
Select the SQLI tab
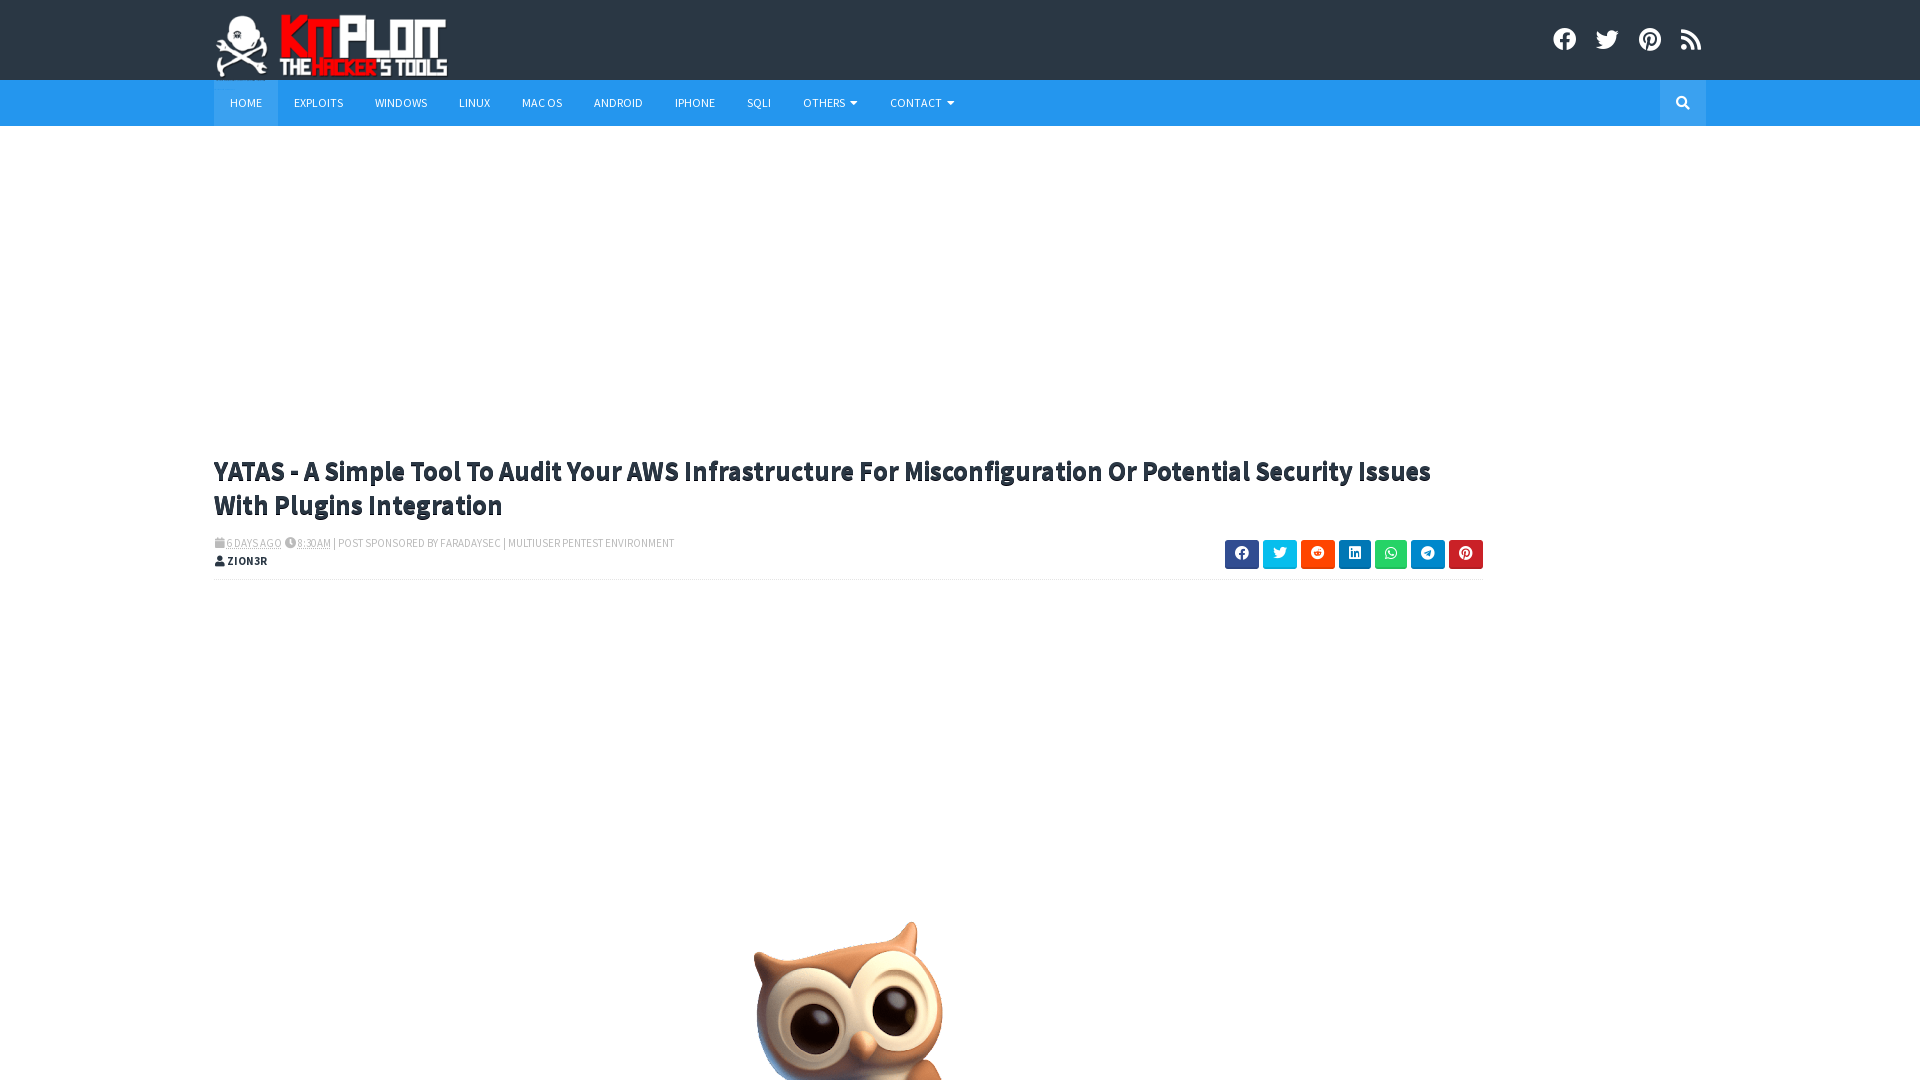pos(758,103)
